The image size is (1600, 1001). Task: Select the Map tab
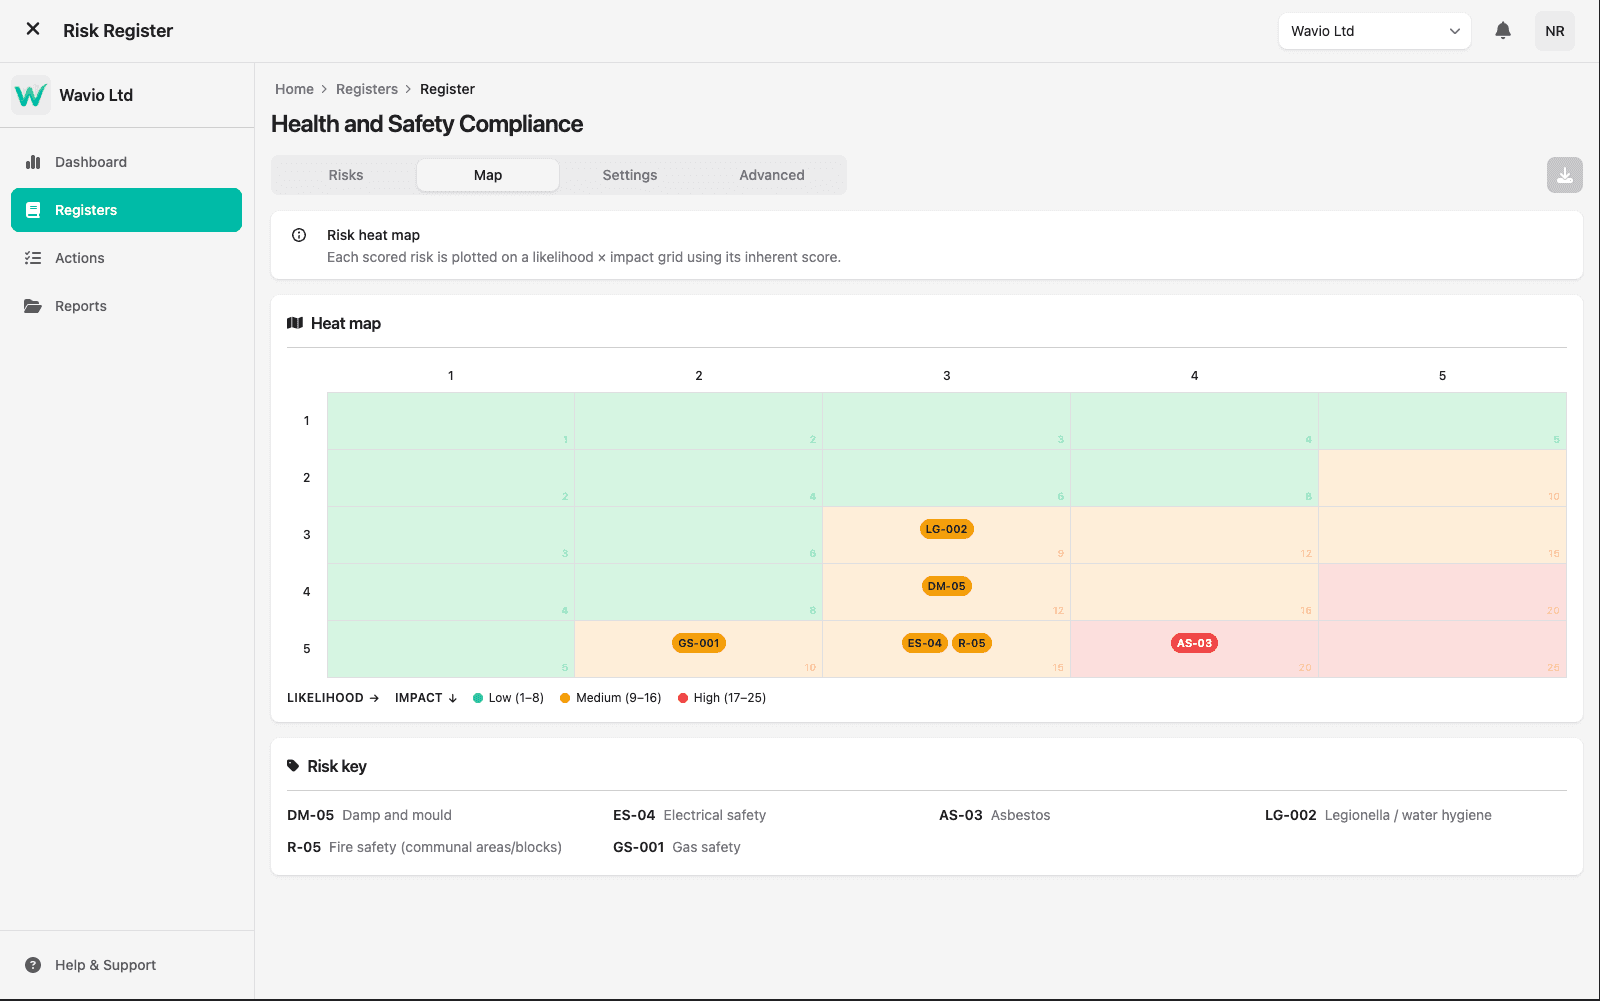click(488, 175)
